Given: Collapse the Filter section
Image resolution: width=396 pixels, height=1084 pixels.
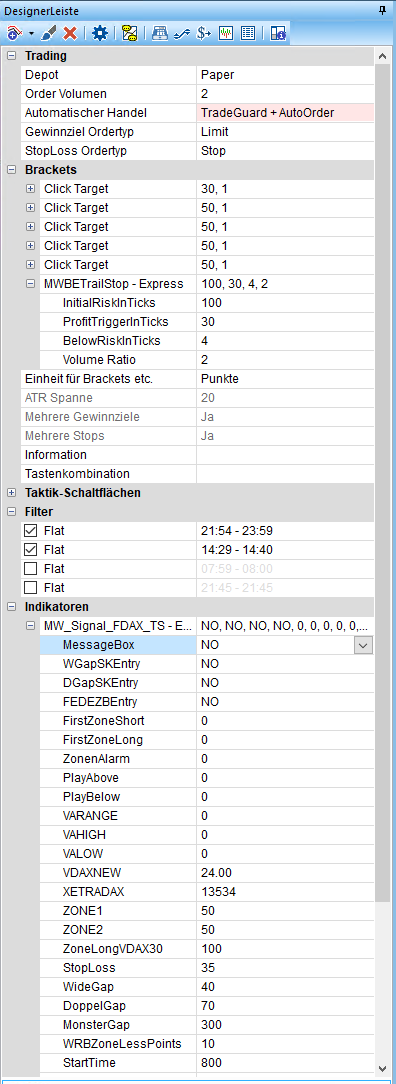Looking at the screenshot, I should click(11, 512).
